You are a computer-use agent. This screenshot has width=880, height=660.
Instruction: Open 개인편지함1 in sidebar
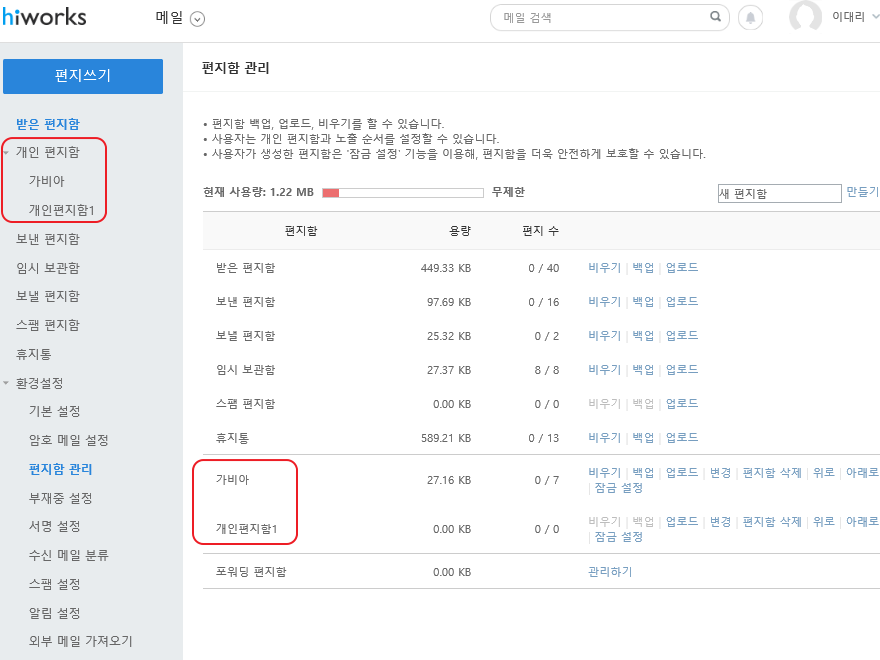61,210
